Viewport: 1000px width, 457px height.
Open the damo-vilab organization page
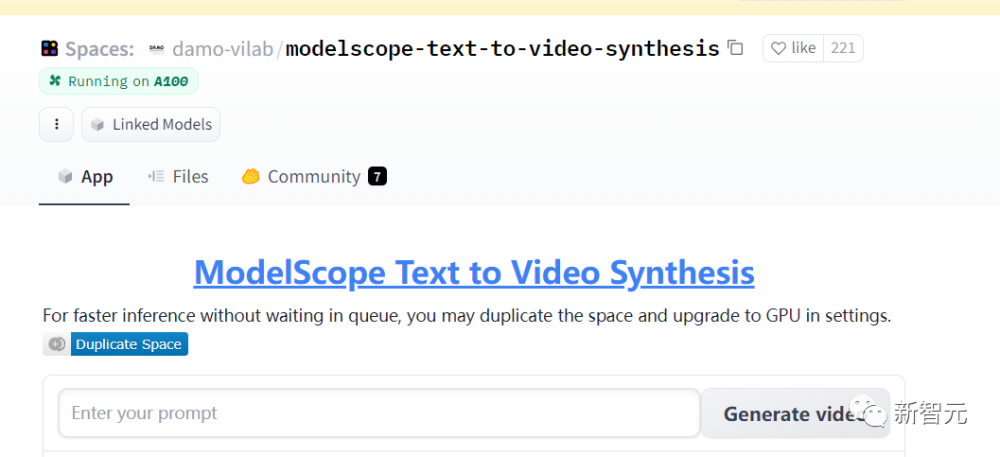click(x=223, y=48)
